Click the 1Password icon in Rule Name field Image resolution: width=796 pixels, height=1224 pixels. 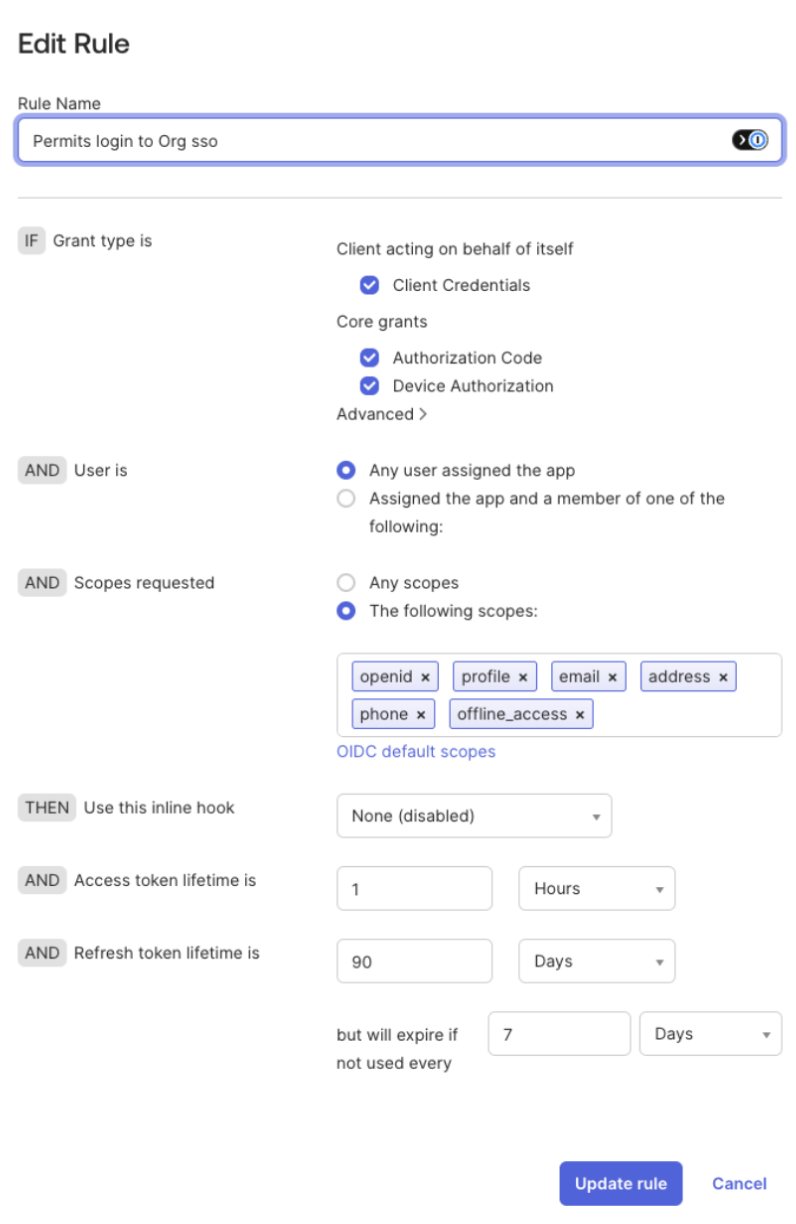[750, 140]
